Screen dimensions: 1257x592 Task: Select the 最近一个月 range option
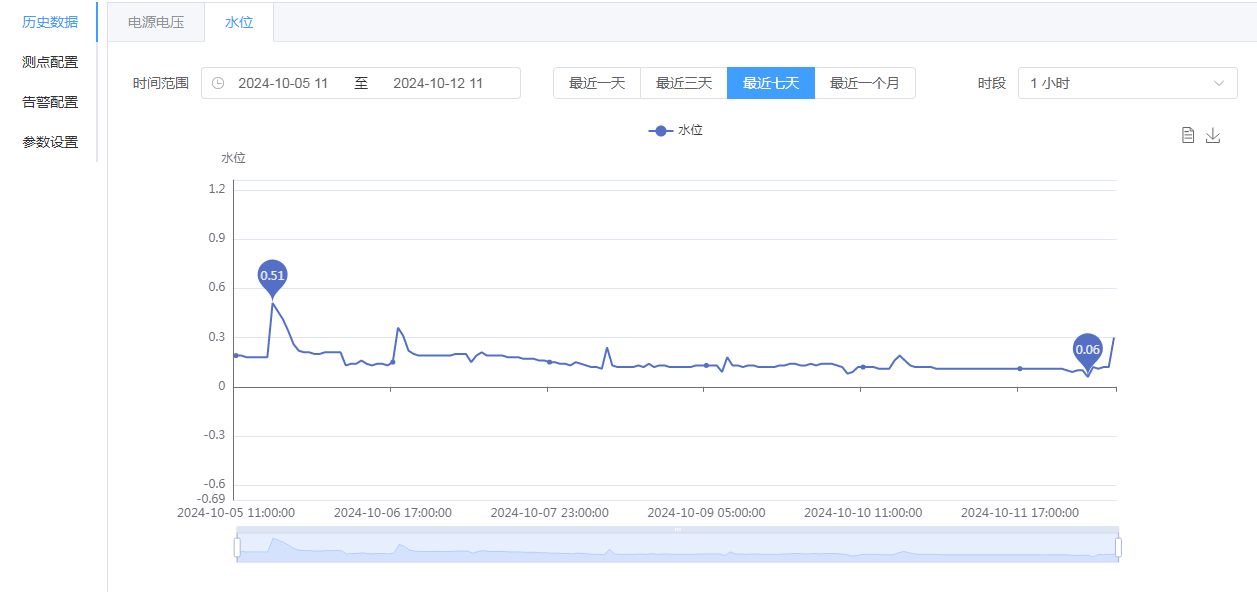pyautogui.click(x=865, y=83)
